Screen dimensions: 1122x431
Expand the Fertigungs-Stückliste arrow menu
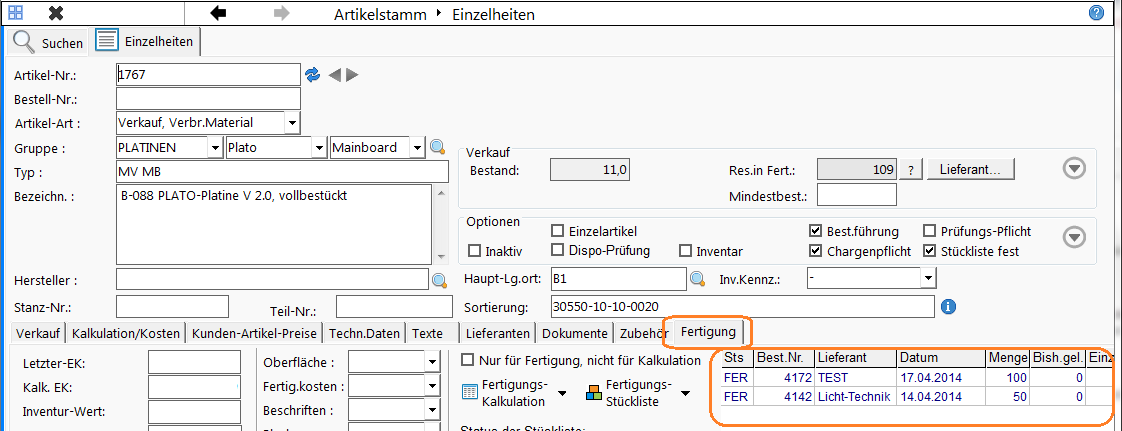[x=685, y=393]
